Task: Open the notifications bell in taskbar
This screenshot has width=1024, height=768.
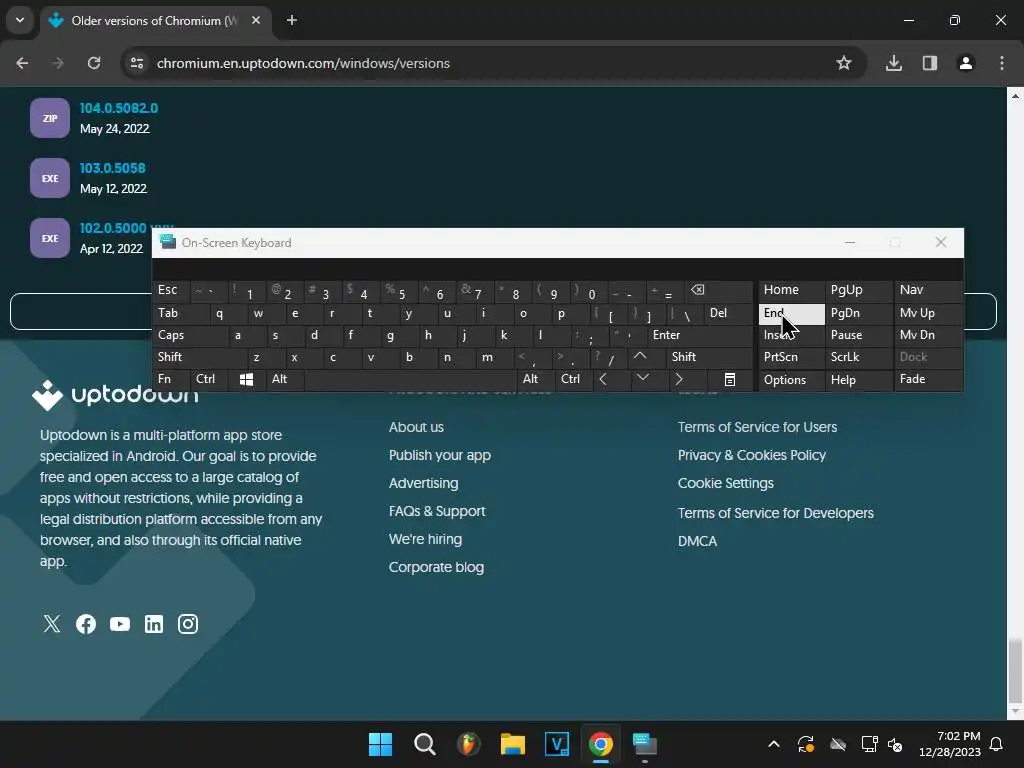Action: 997,744
